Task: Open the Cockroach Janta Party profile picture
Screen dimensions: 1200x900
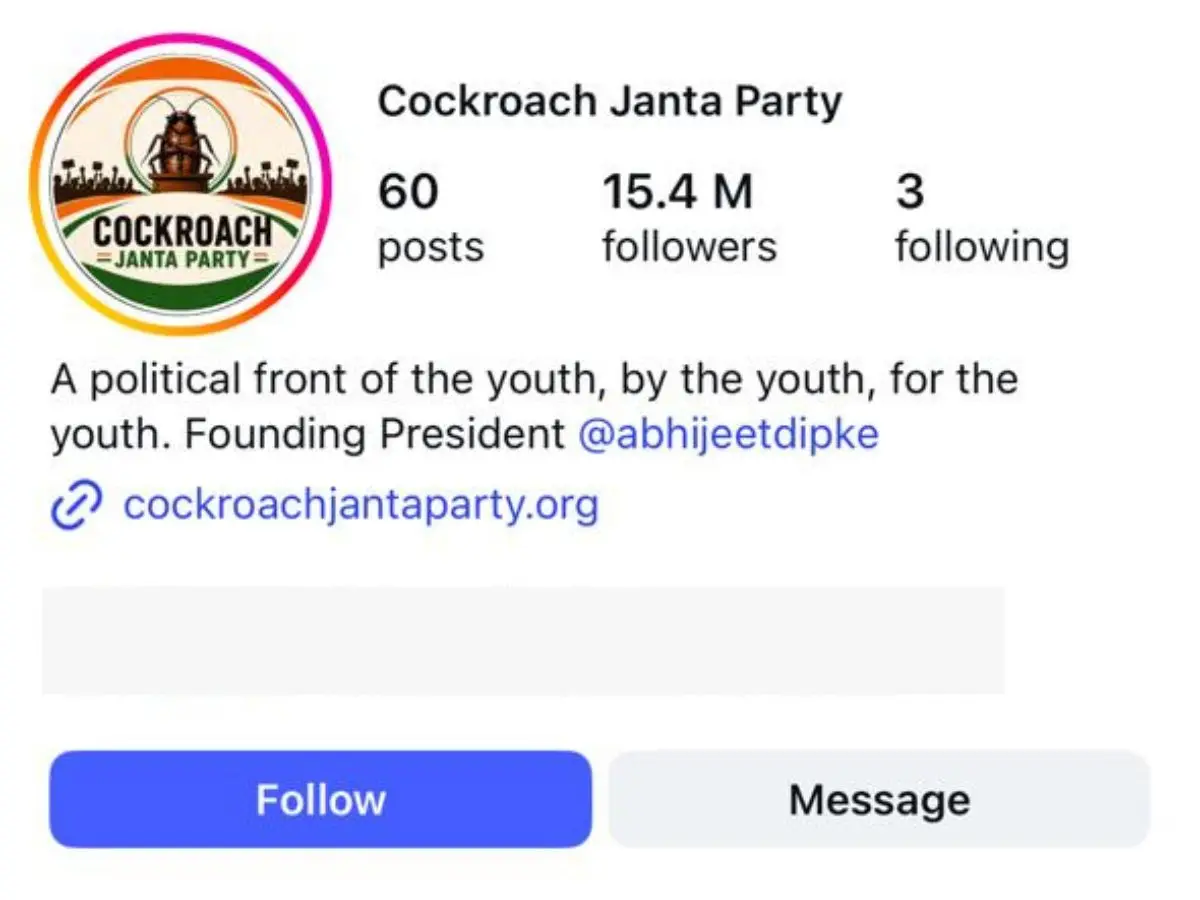Action: coord(181,185)
